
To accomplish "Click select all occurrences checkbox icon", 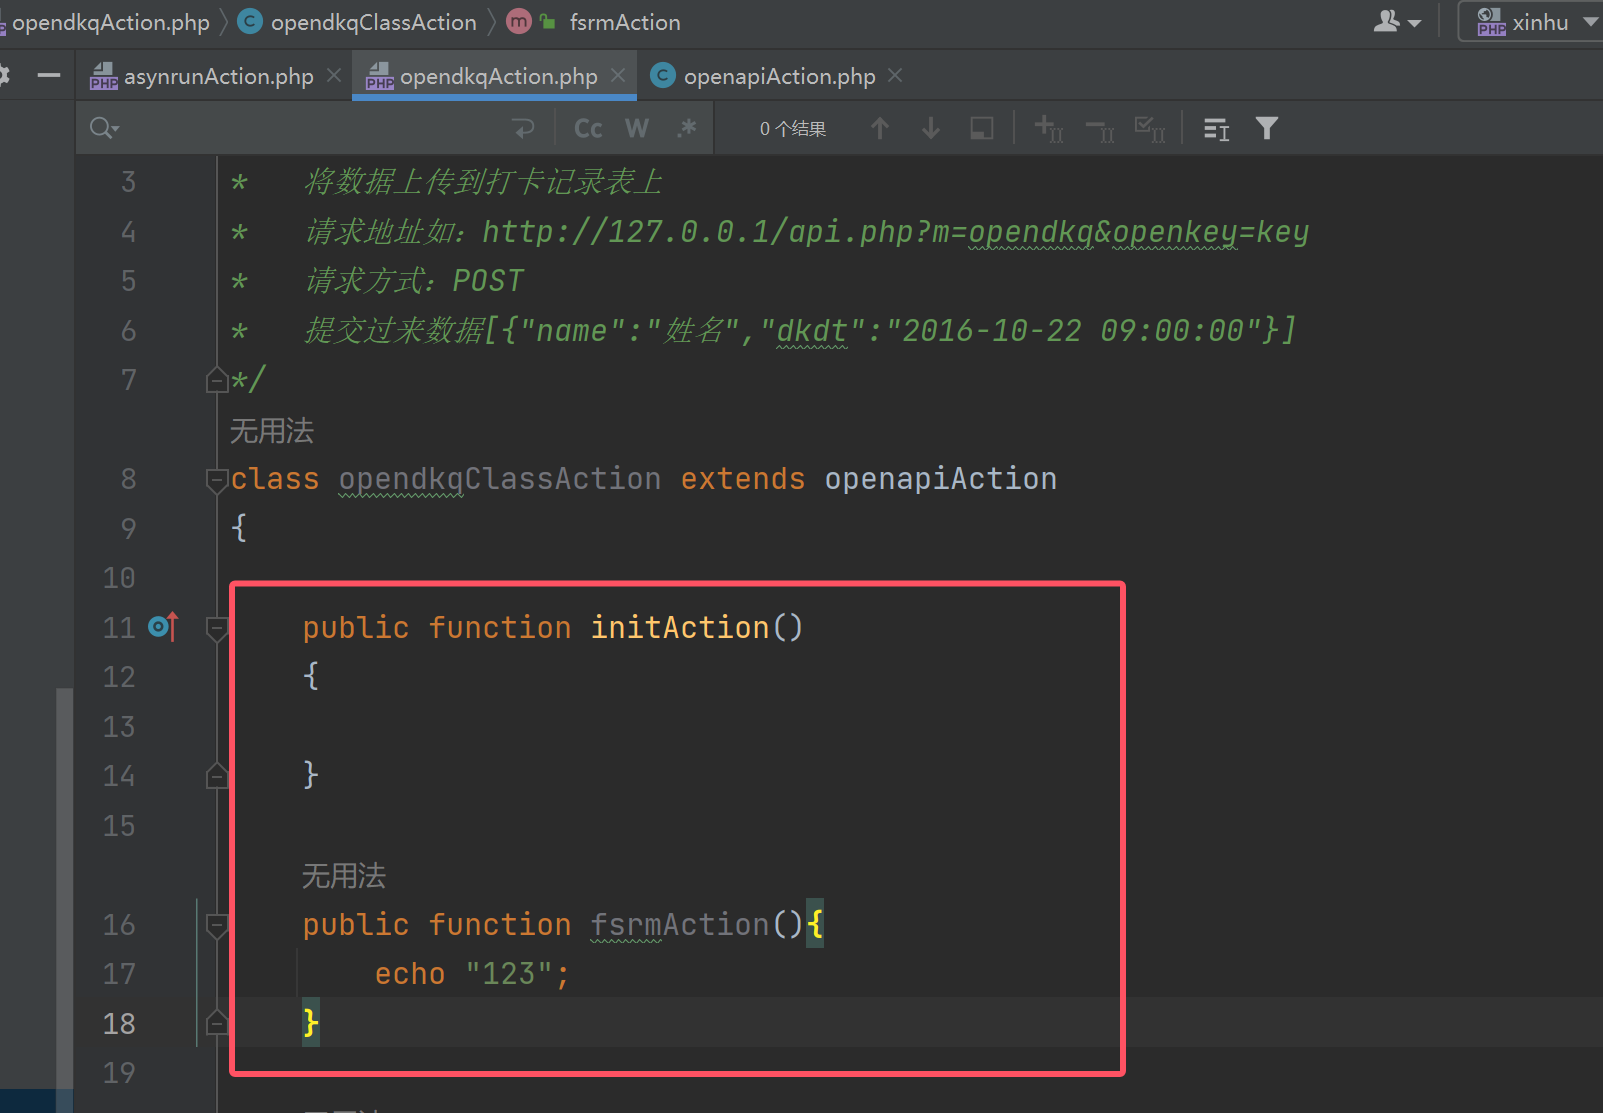I will pos(1150,128).
